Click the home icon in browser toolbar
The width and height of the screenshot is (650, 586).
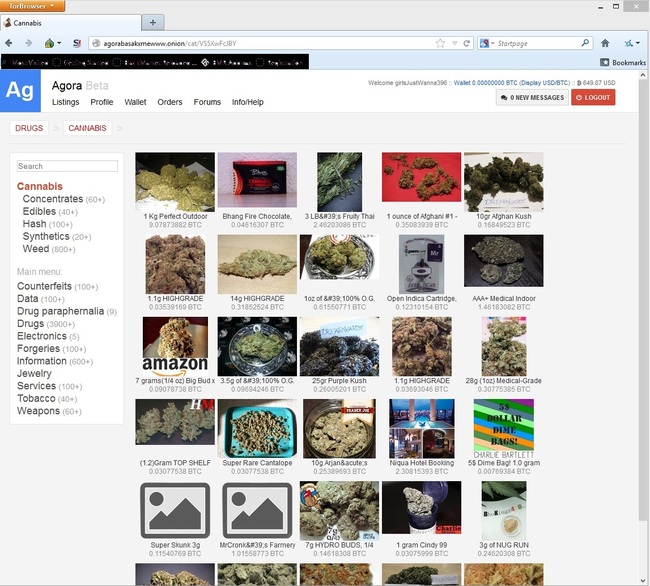click(605, 43)
